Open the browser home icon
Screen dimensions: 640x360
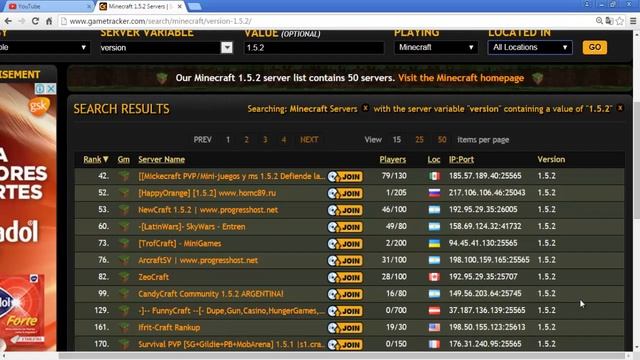[x=49, y=21]
